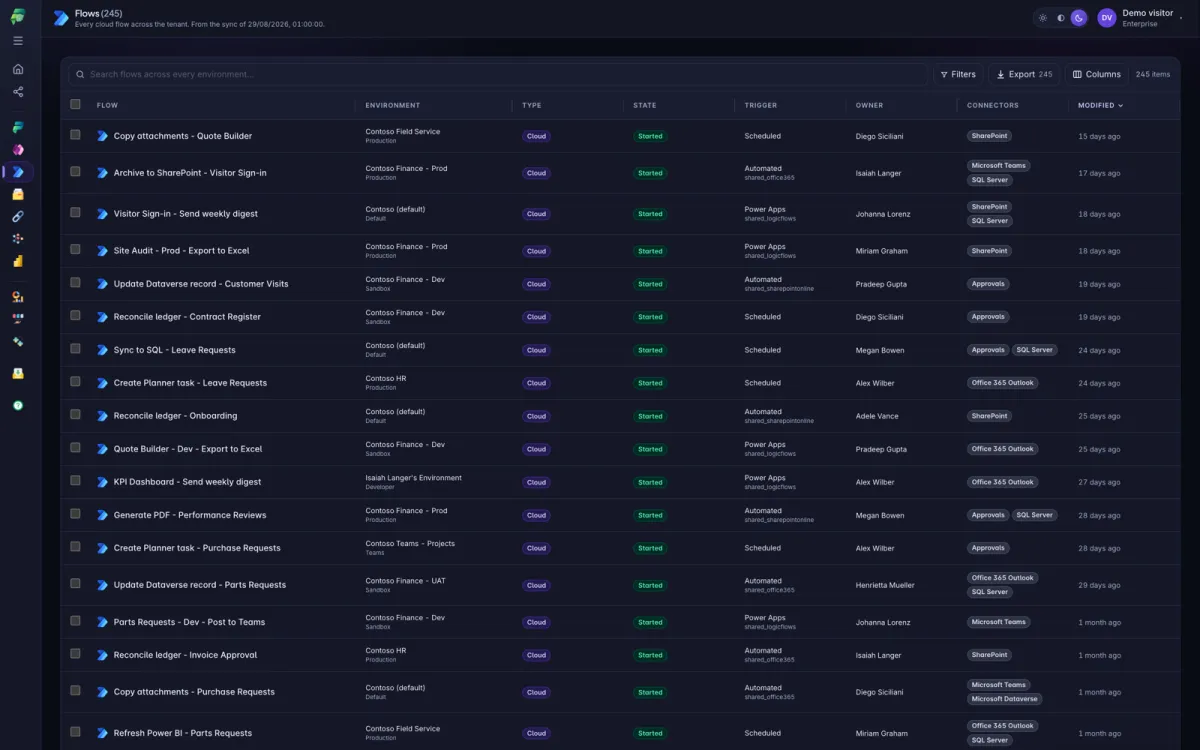
Task: Focus the search flows input field
Action: [x=498, y=74]
